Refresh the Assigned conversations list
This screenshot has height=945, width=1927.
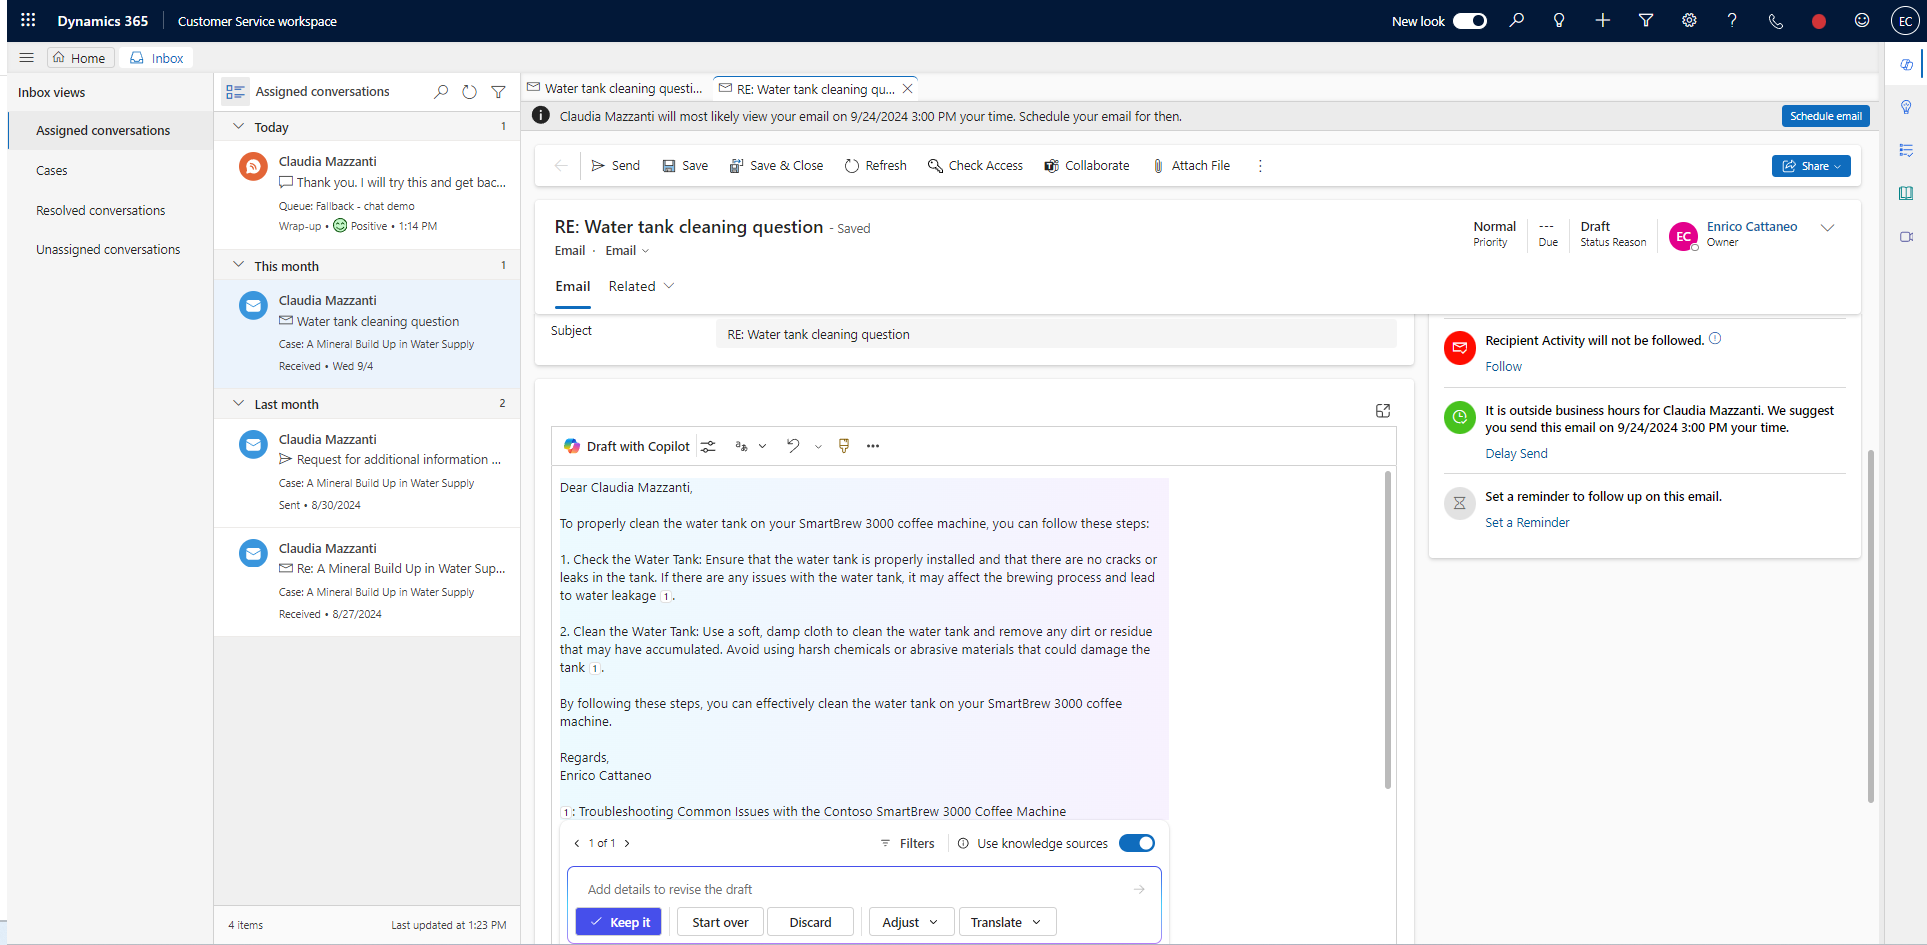[x=469, y=91]
